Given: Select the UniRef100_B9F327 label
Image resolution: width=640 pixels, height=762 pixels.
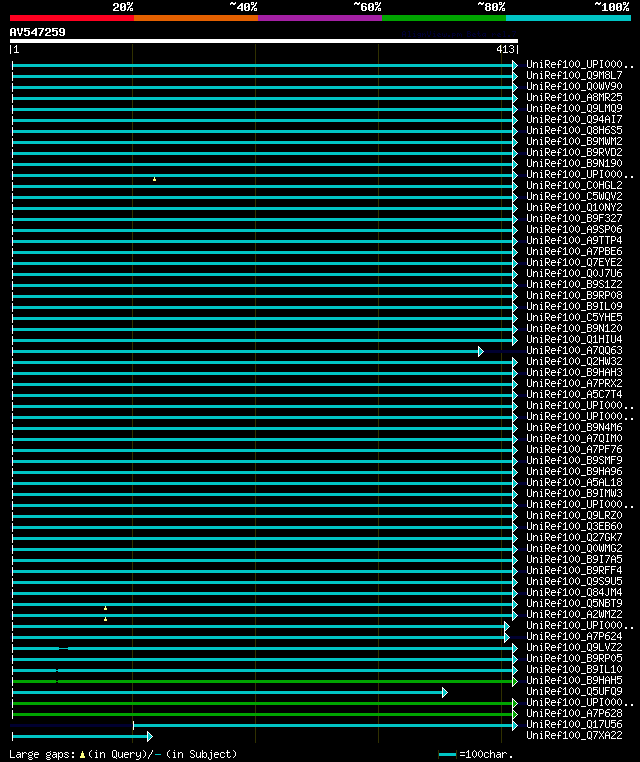Looking at the screenshot, I should (x=574, y=218).
